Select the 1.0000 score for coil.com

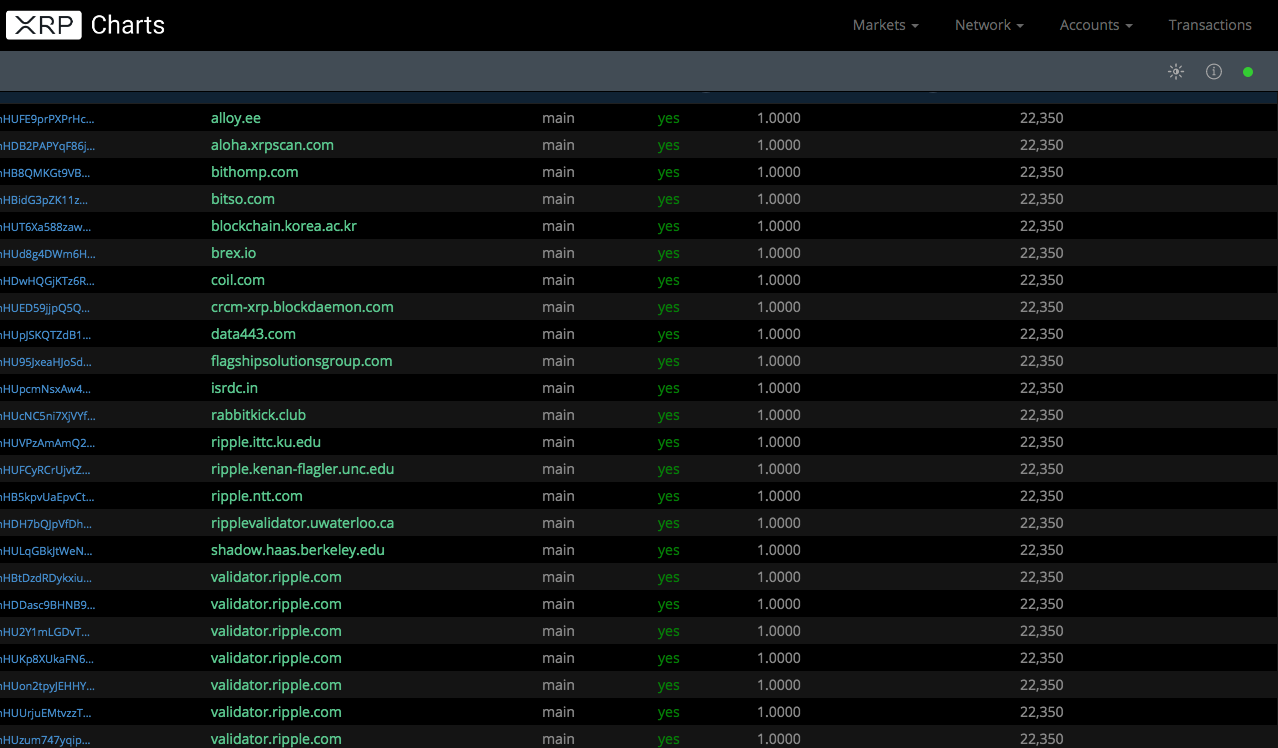[779, 280]
